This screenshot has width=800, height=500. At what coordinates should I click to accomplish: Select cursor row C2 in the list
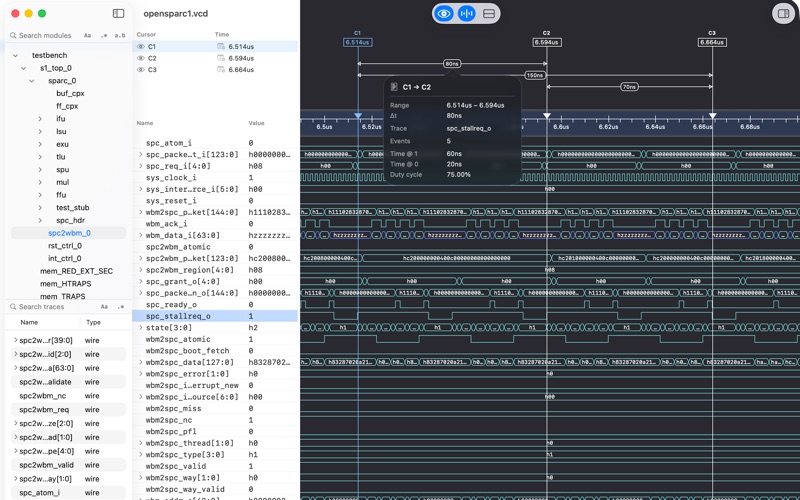[215, 58]
